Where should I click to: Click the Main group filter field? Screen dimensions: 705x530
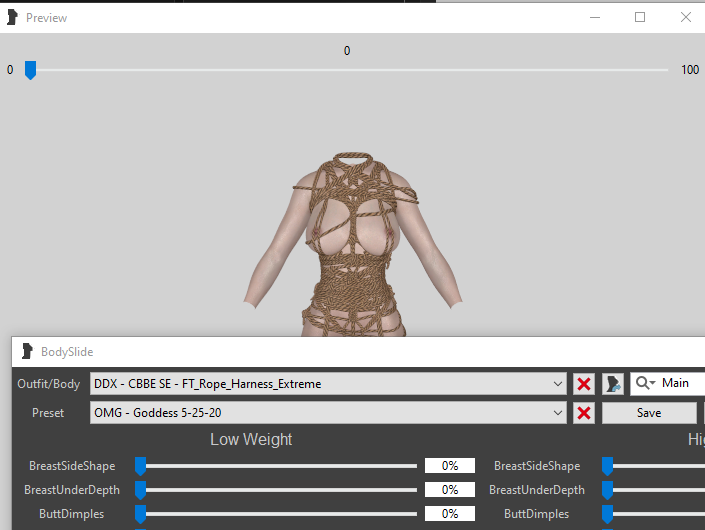668,383
